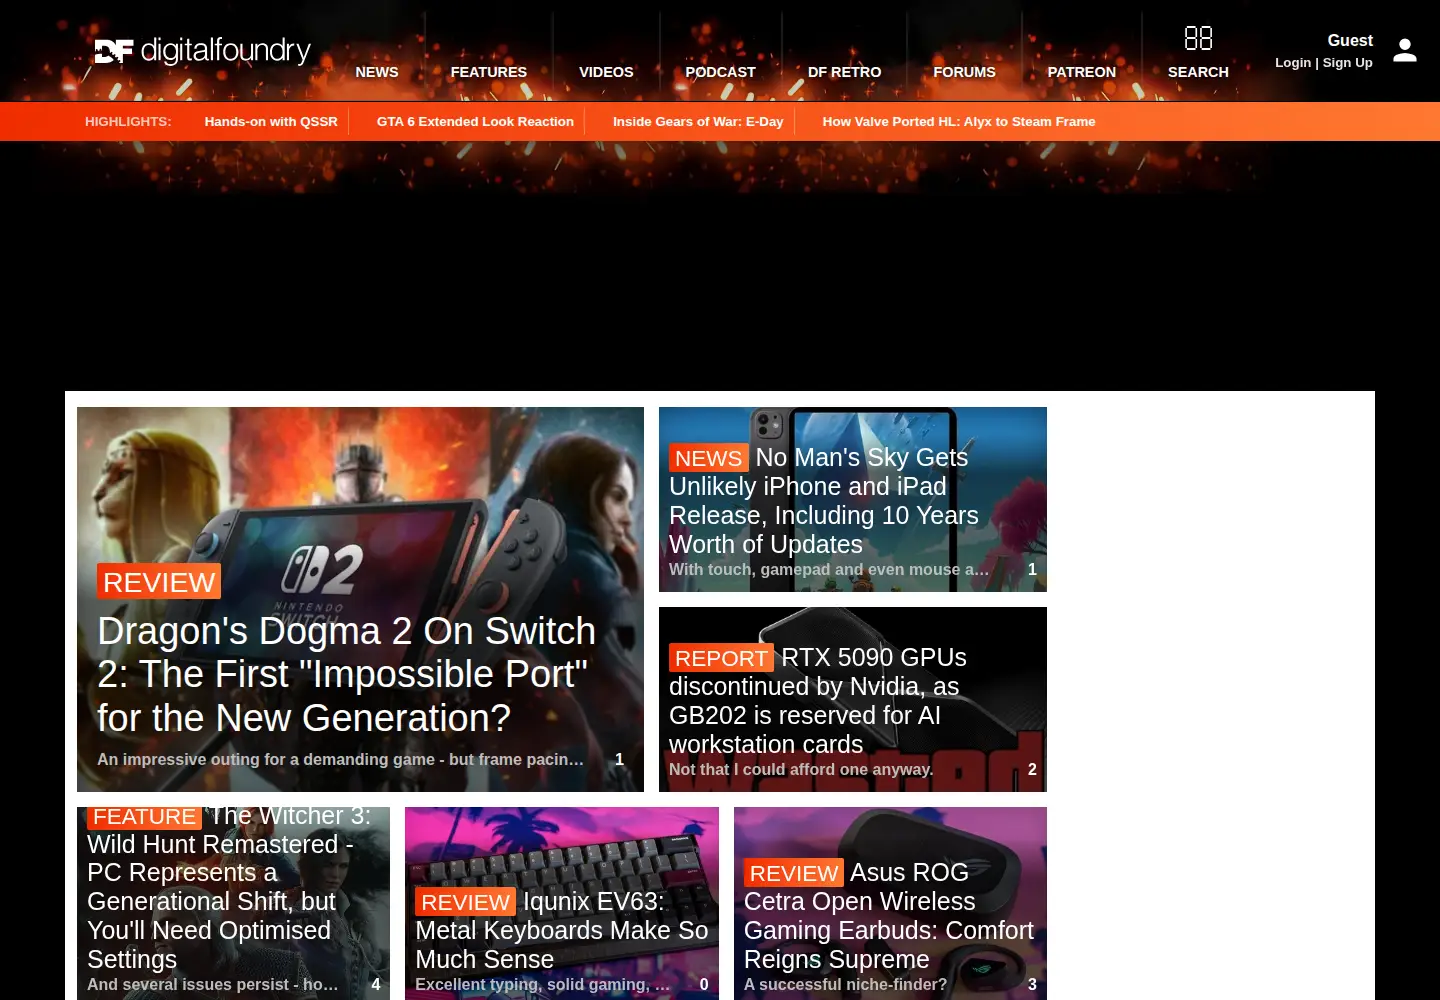This screenshot has width=1440, height=1000.
Task: Visit the Forums page
Action: pos(965,72)
